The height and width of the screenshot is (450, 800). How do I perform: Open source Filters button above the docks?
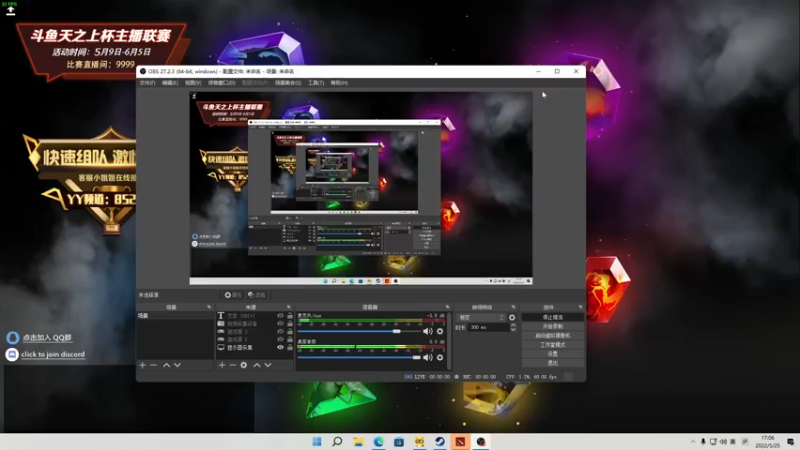pyautogui.click(x=257, y=295)
